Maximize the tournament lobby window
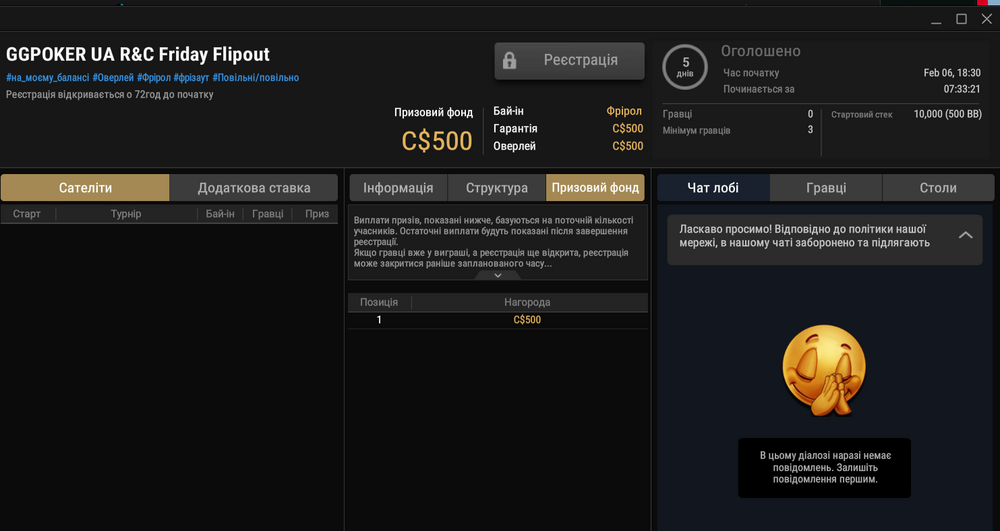 click(x=961, y=19)
